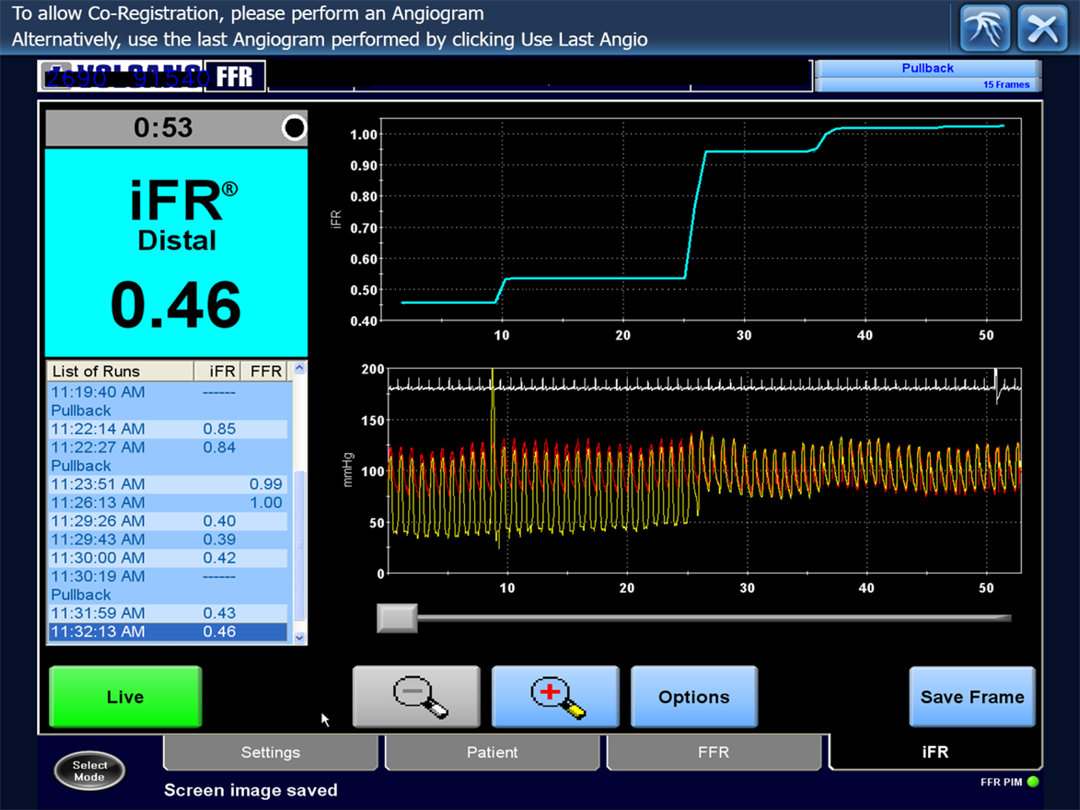
Task: Click the Screen image saved status message
Action: [x=251, y=790]
